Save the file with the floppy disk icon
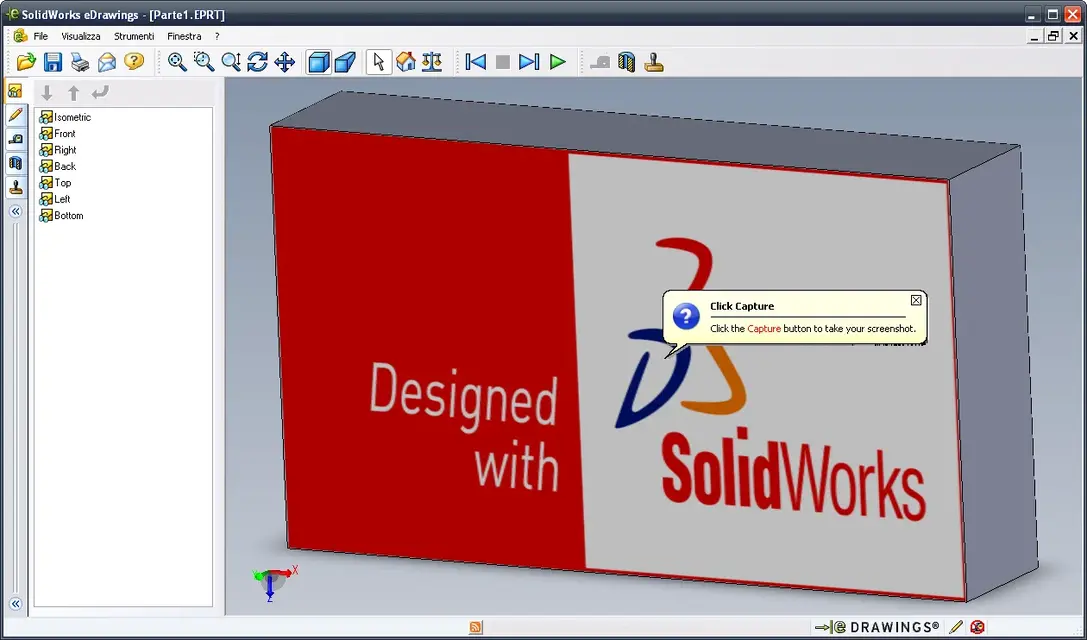Image resolution: width=1087 pixels, height=640 pixels. [x=53, y=62]
